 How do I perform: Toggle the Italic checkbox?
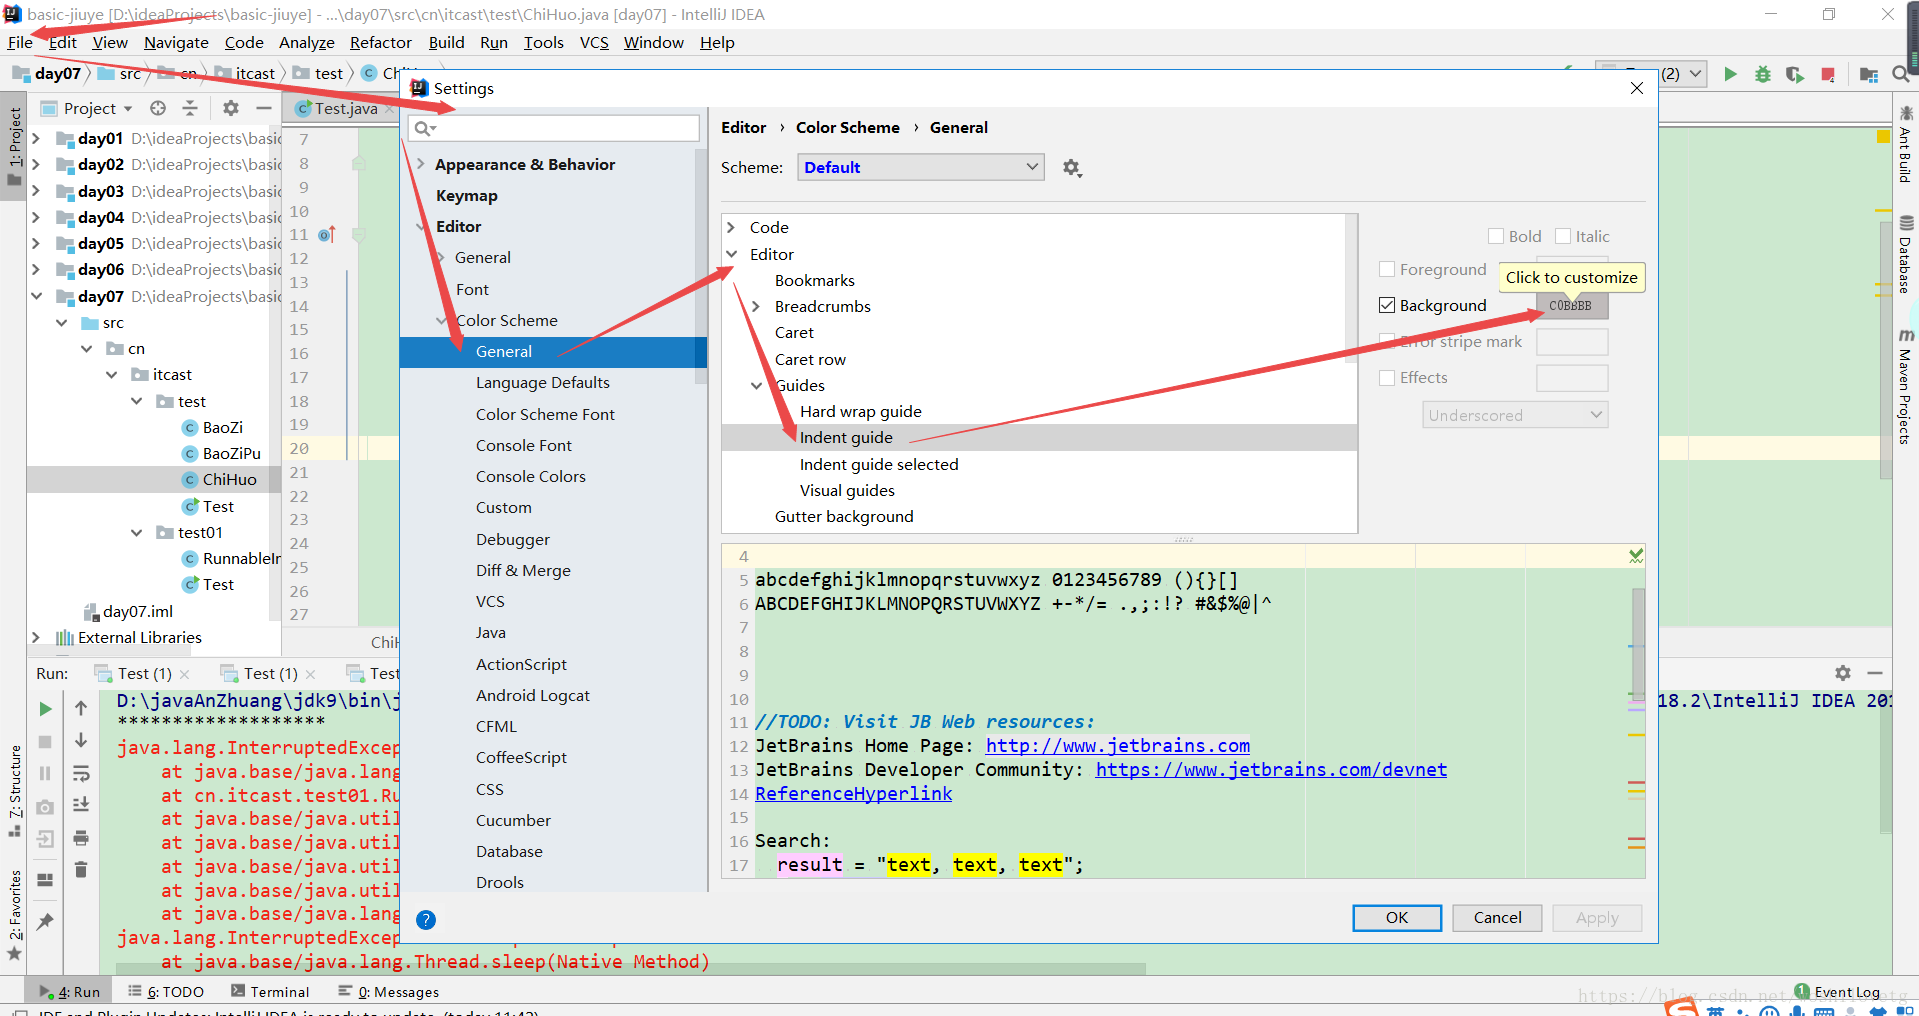pos(1563,237)
